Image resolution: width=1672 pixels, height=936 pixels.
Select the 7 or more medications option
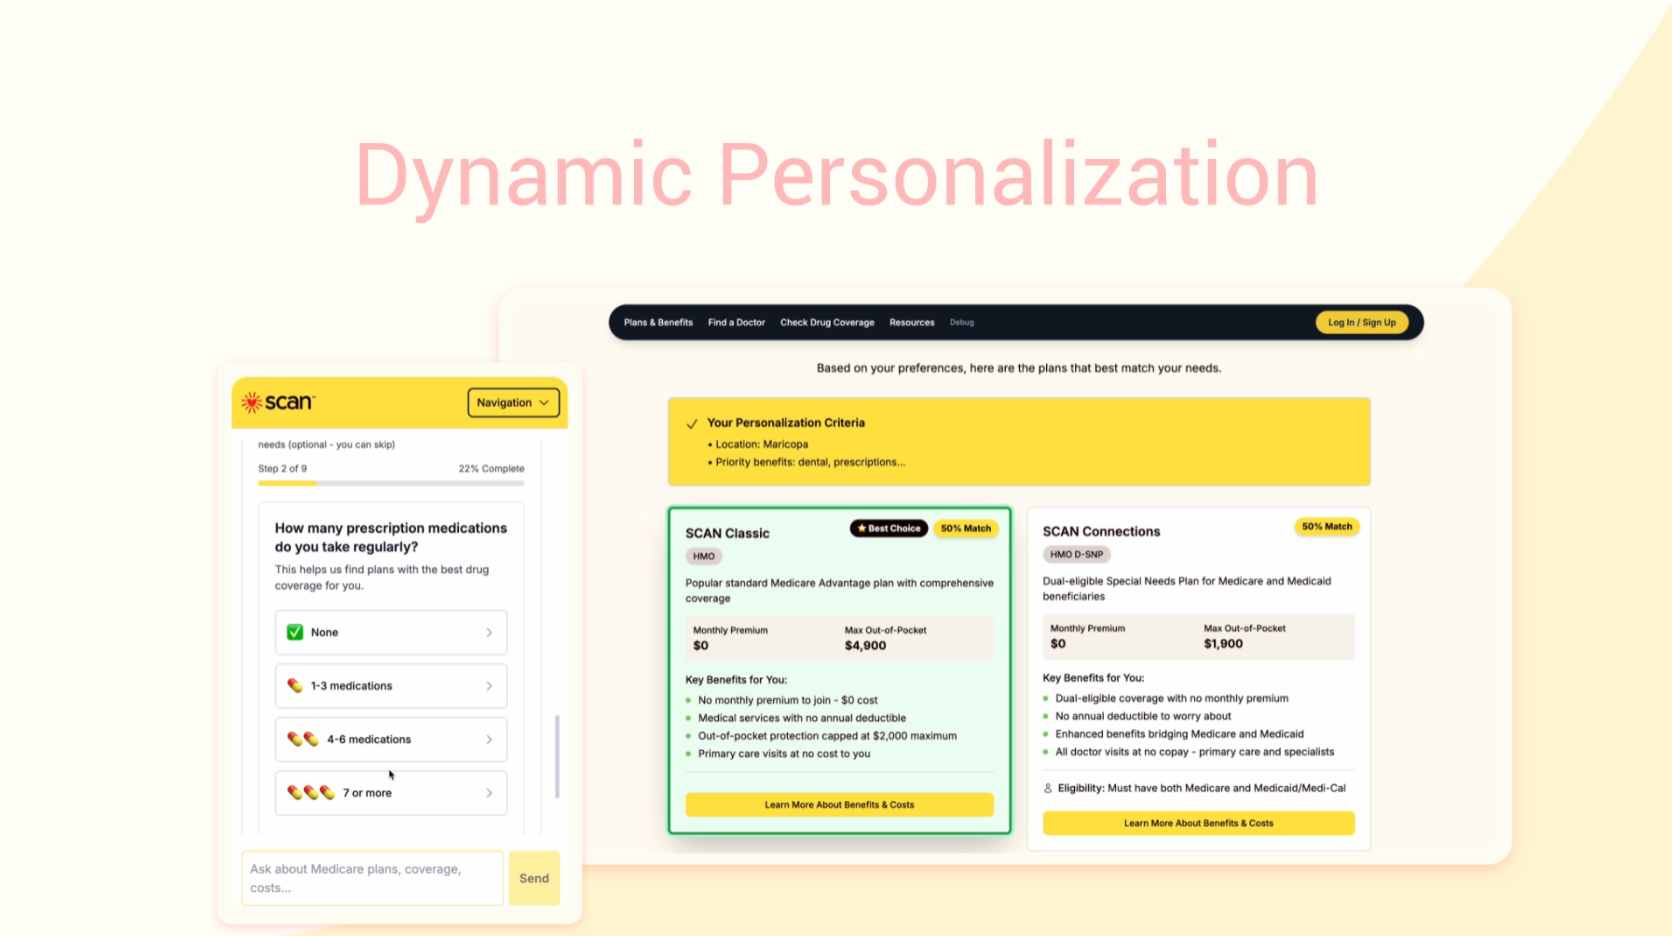(x=391, y=792)
